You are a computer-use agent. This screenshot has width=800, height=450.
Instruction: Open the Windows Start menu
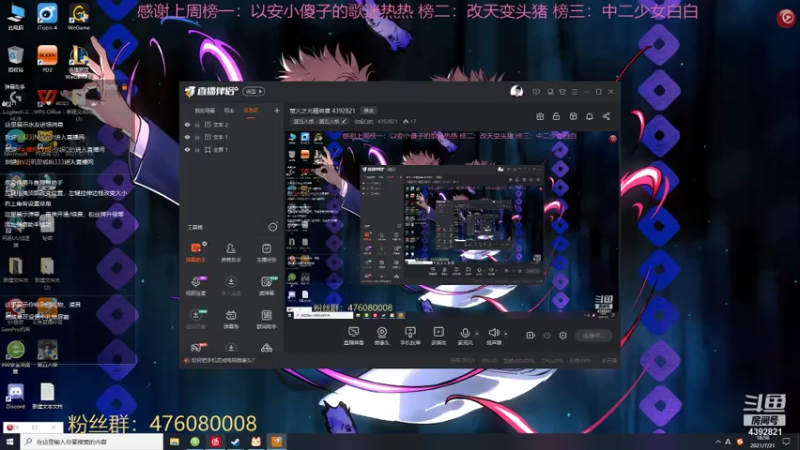pyautogui.click(x=10, y=441)
